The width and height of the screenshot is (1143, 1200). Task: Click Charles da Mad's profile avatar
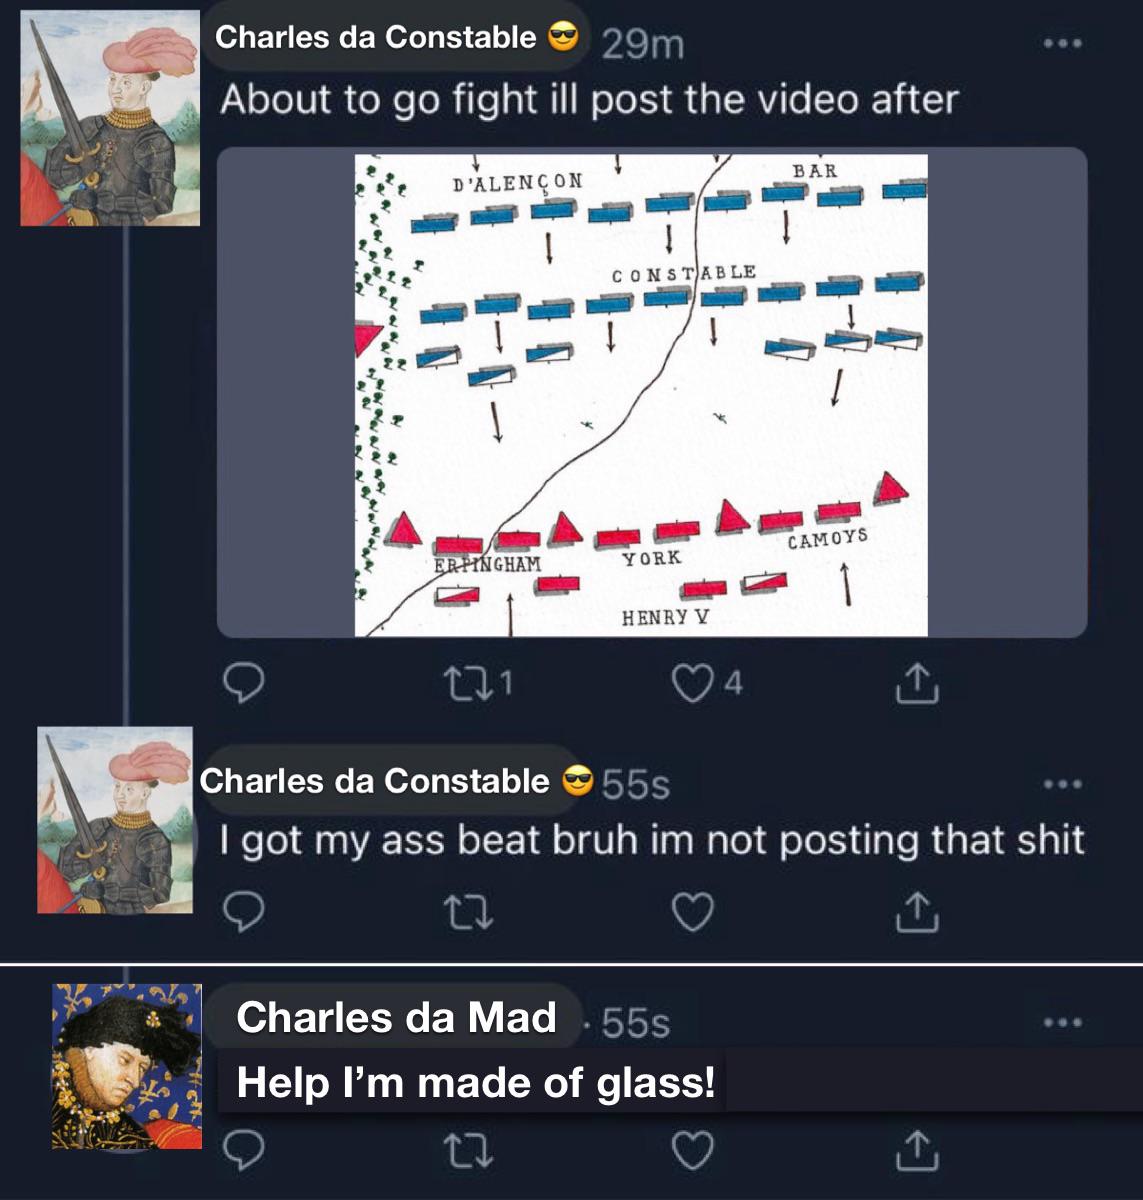[126, 1066]
